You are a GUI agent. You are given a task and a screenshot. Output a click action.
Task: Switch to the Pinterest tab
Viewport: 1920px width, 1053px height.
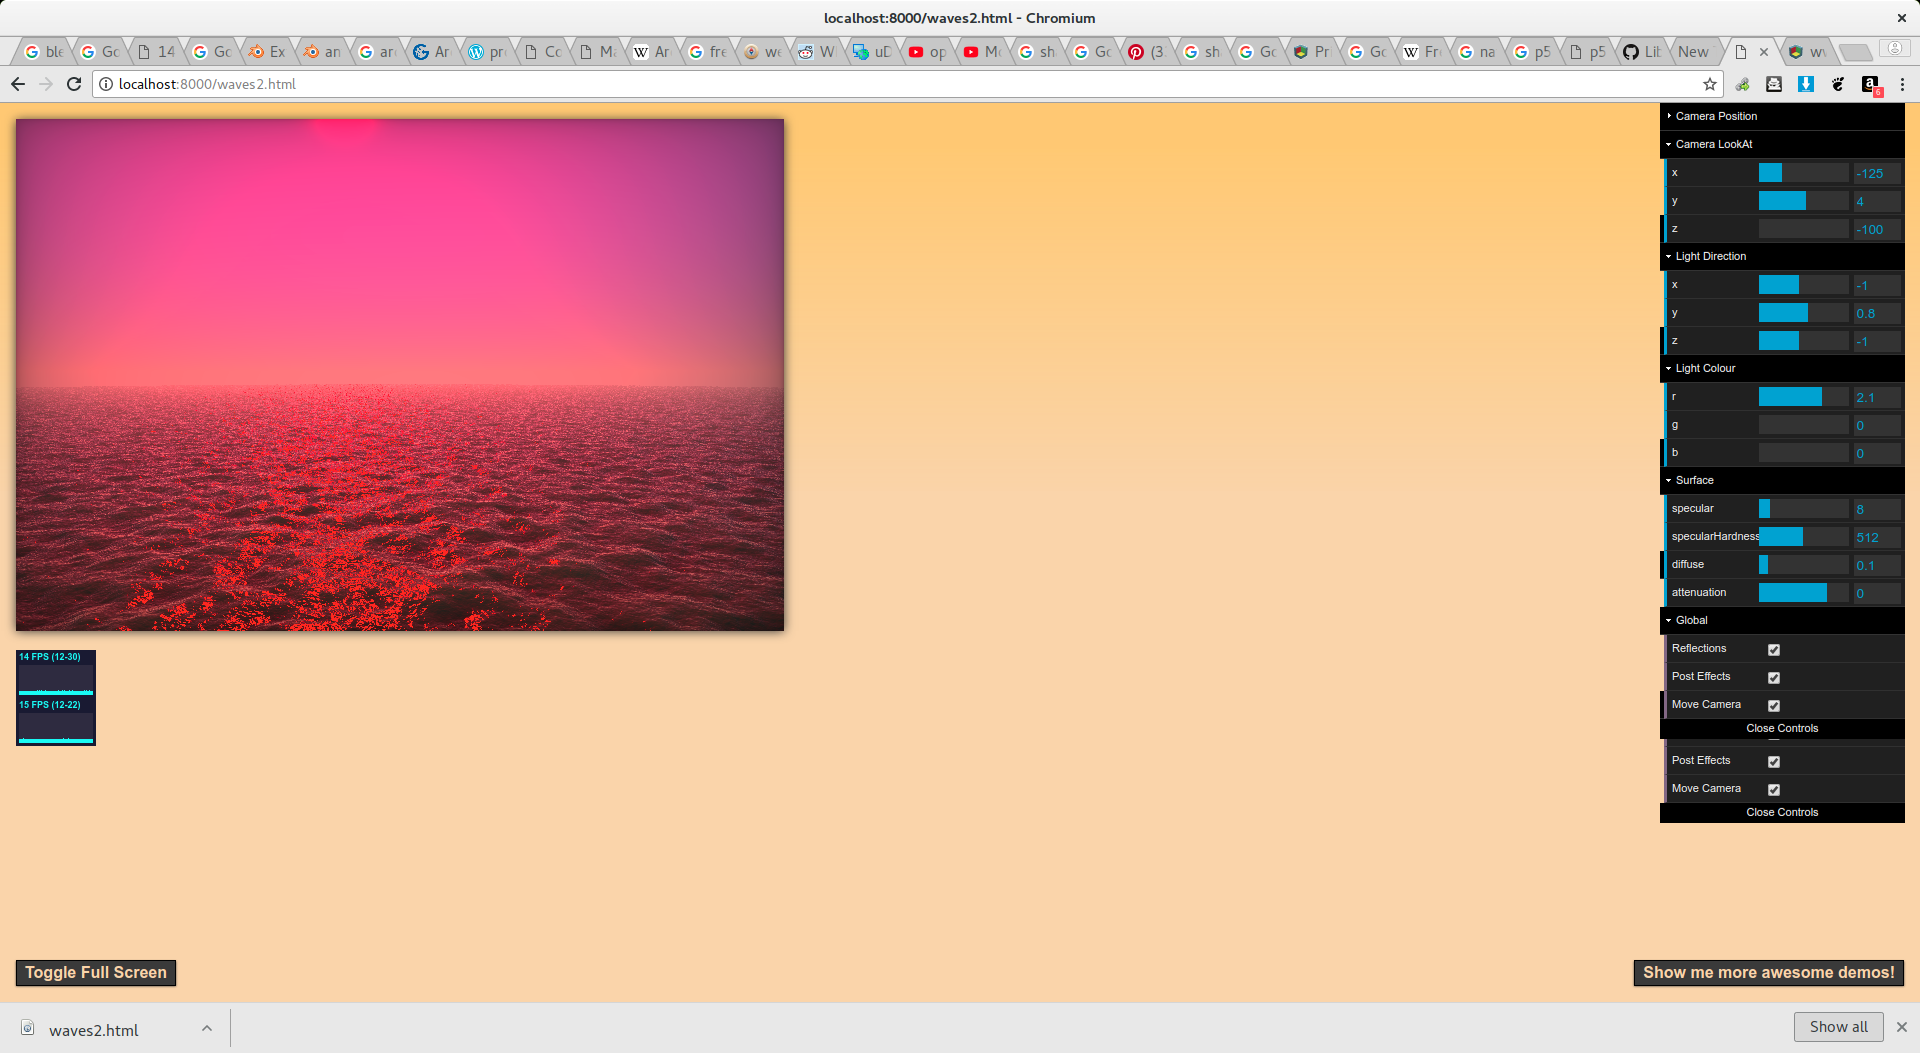coord(1146,52)
